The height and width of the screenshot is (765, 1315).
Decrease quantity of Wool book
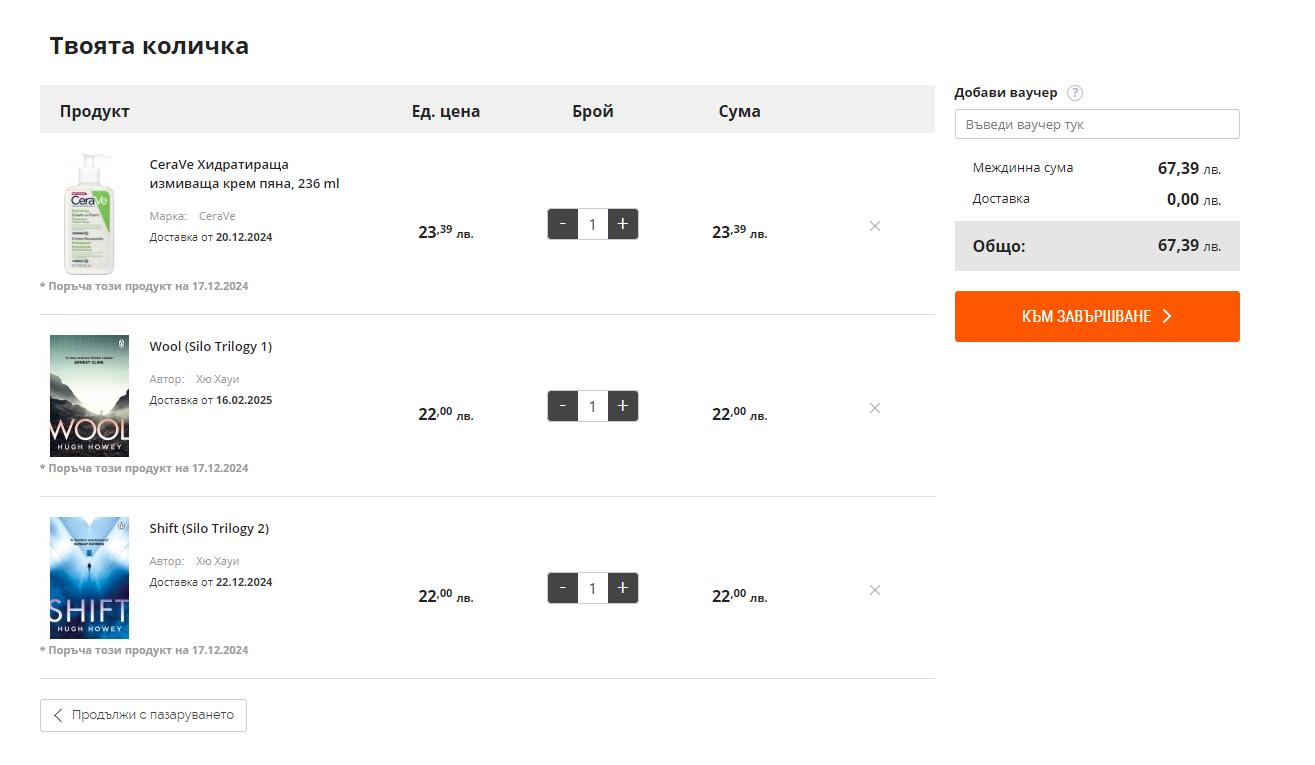pos(563,406)
